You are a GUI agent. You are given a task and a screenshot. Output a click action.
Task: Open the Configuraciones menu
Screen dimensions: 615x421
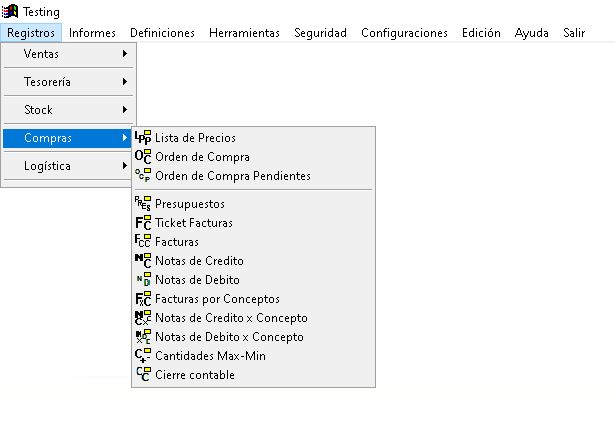pos(404,33)
